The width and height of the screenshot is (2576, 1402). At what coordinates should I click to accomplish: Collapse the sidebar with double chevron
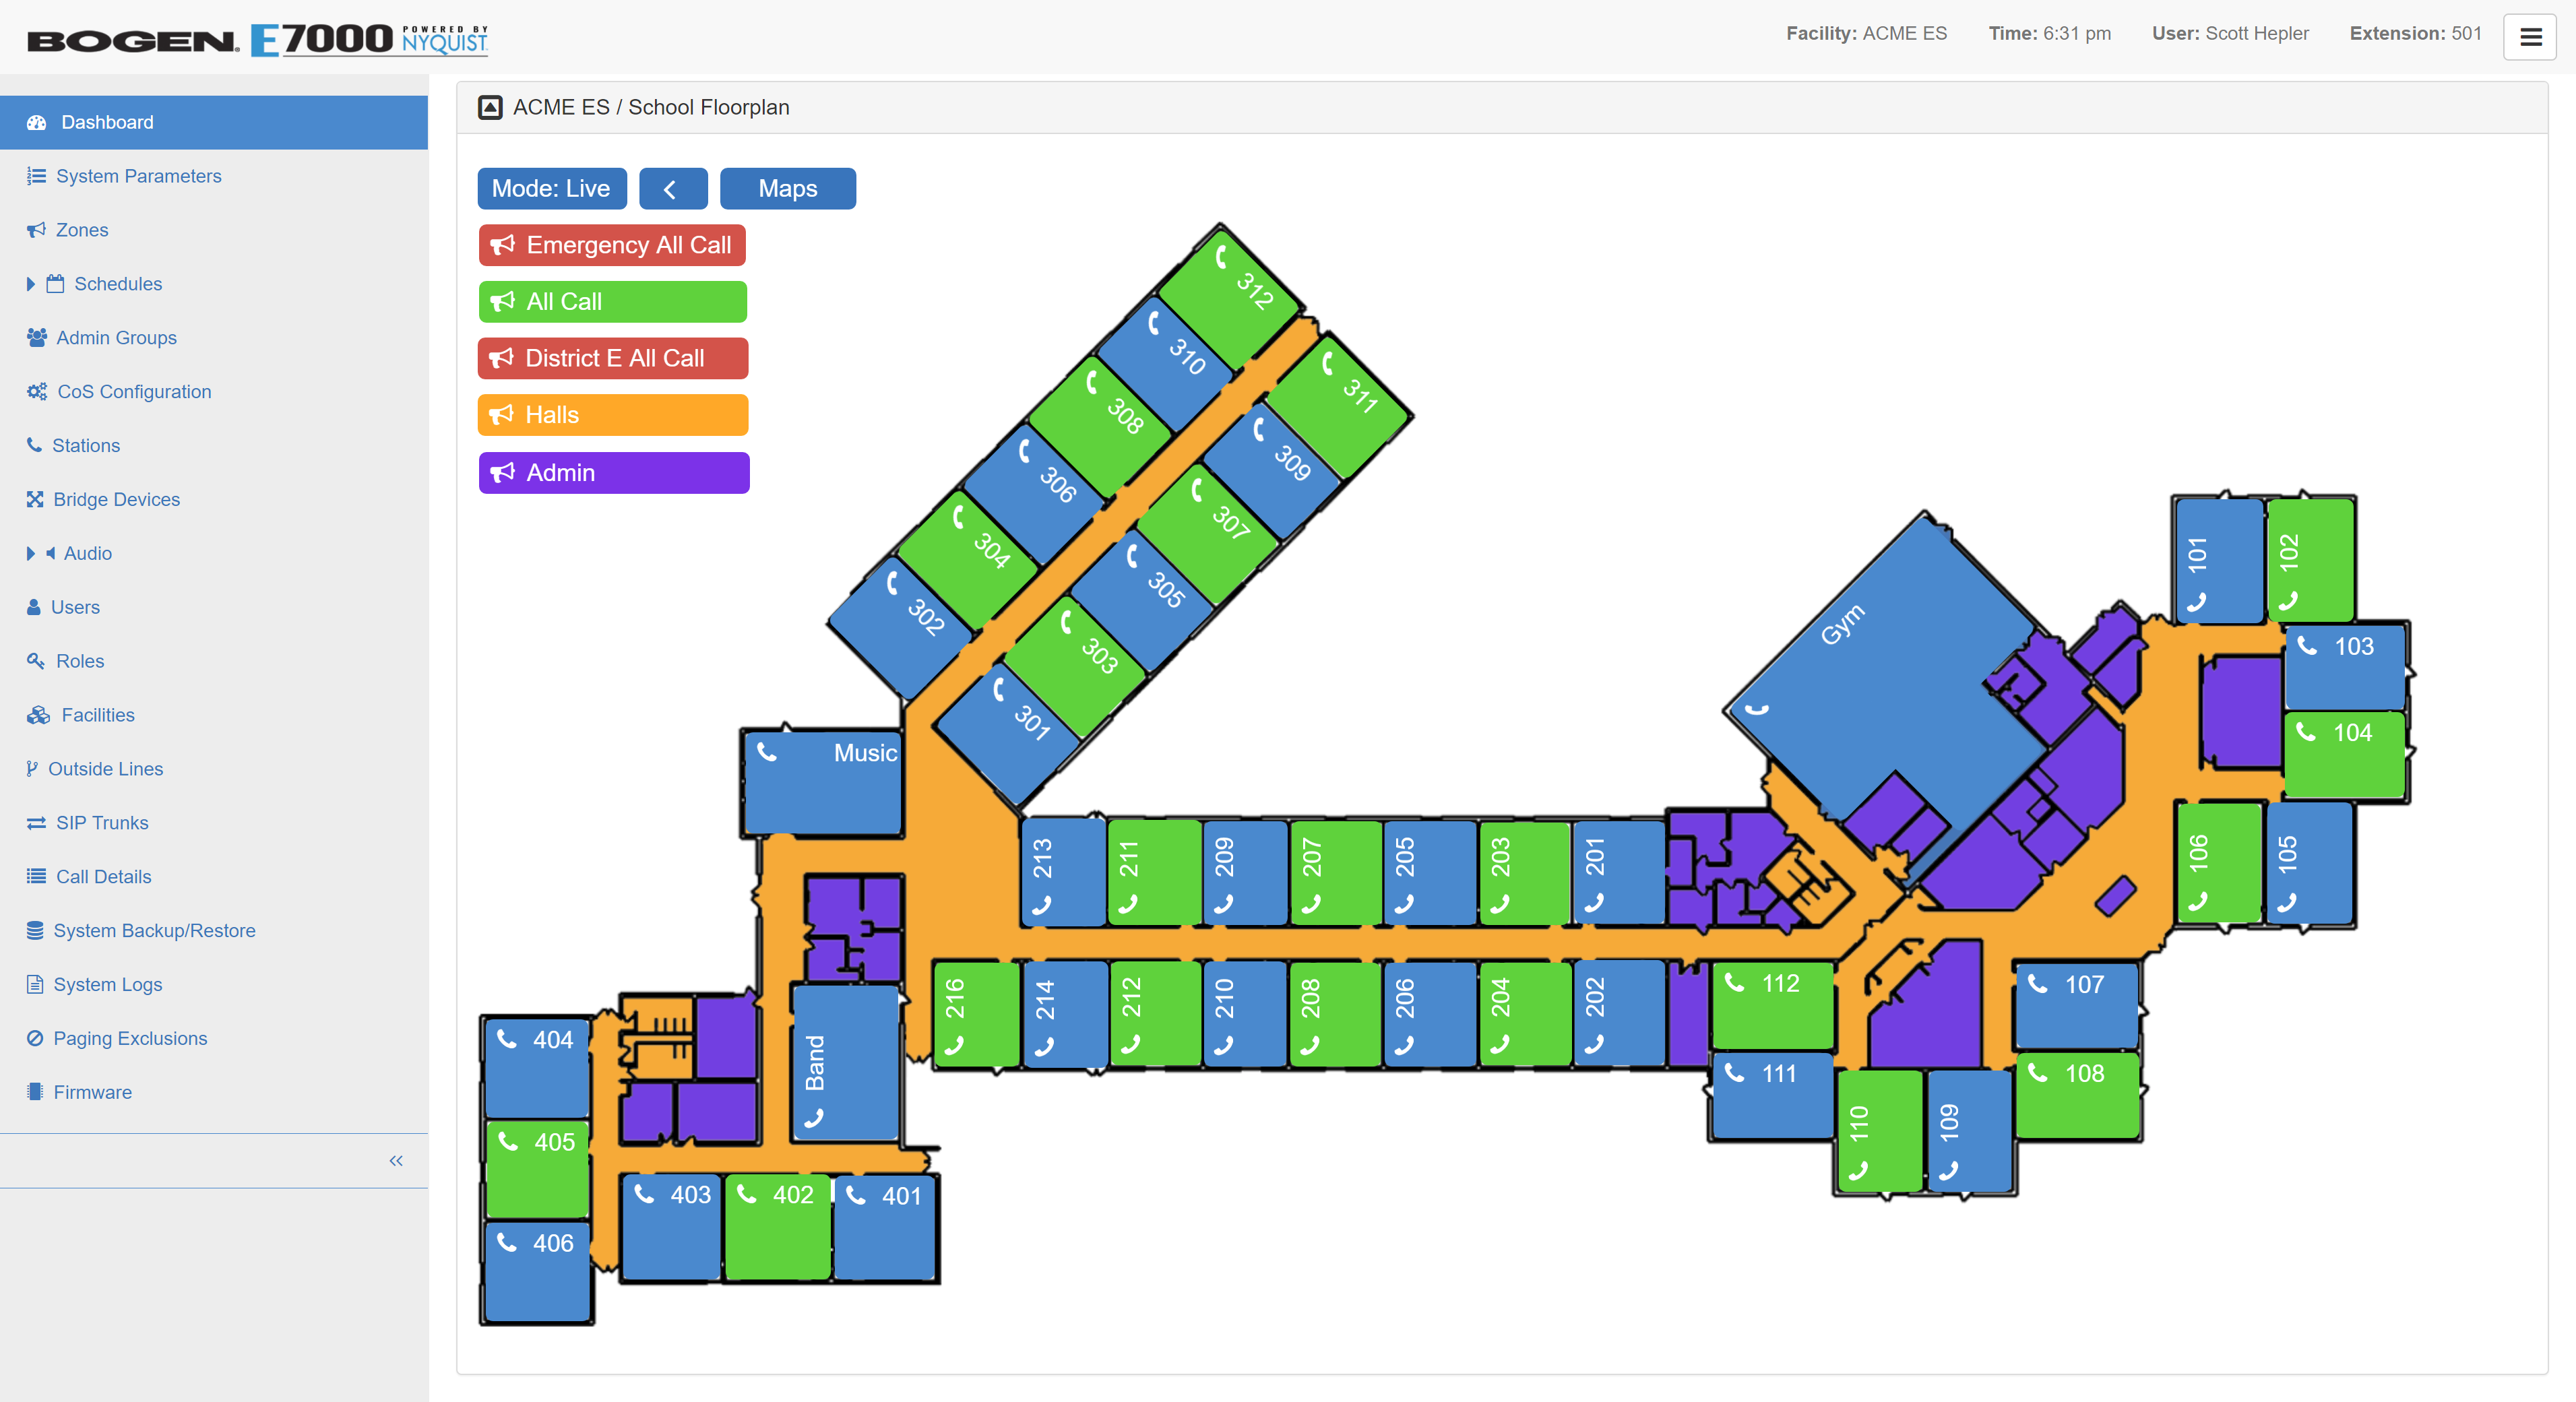click(x=396, y=1161)
